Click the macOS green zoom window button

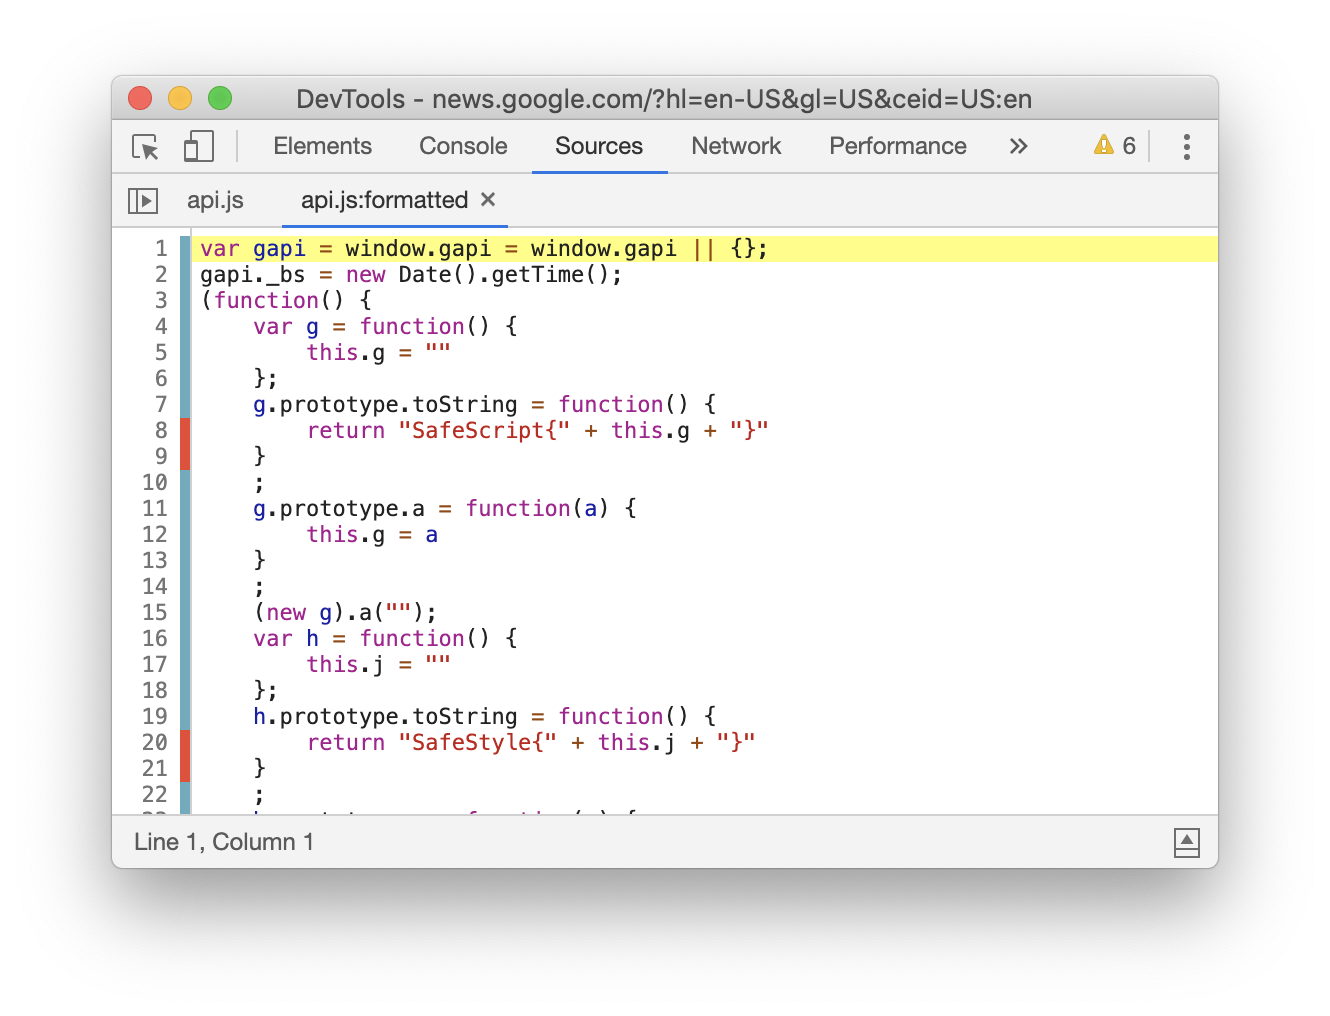point(220,98)
